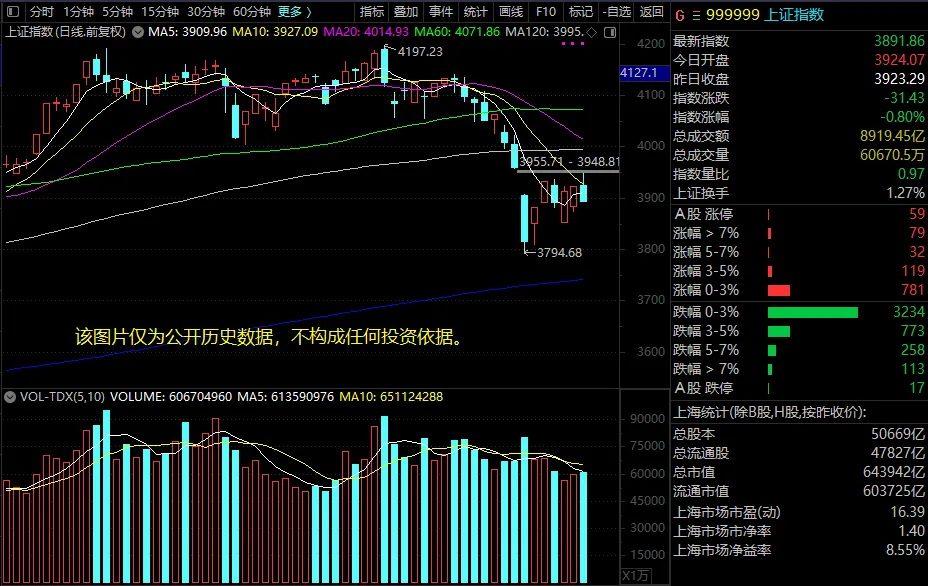Viewport: 928px width, 586px height.
Task: Click 上证指数(日线.前复权) chart label
Action: 65,32
